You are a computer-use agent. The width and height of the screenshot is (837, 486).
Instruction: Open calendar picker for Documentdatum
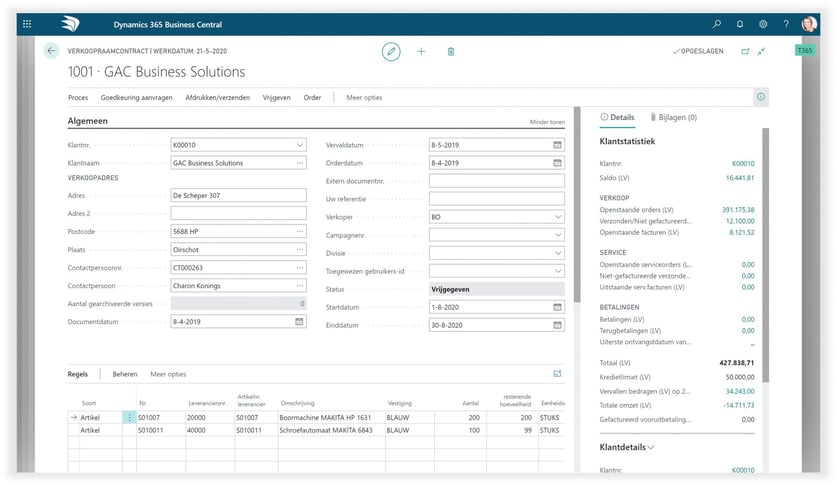click(x=299, y=322)
